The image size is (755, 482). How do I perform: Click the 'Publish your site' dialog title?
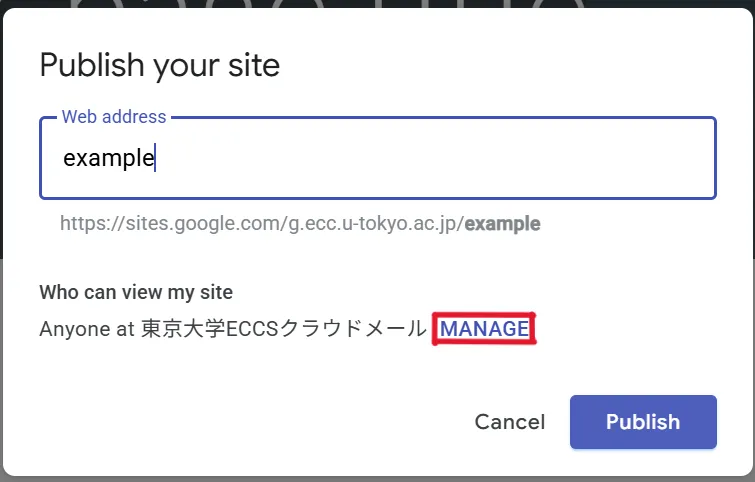(160, 66)
